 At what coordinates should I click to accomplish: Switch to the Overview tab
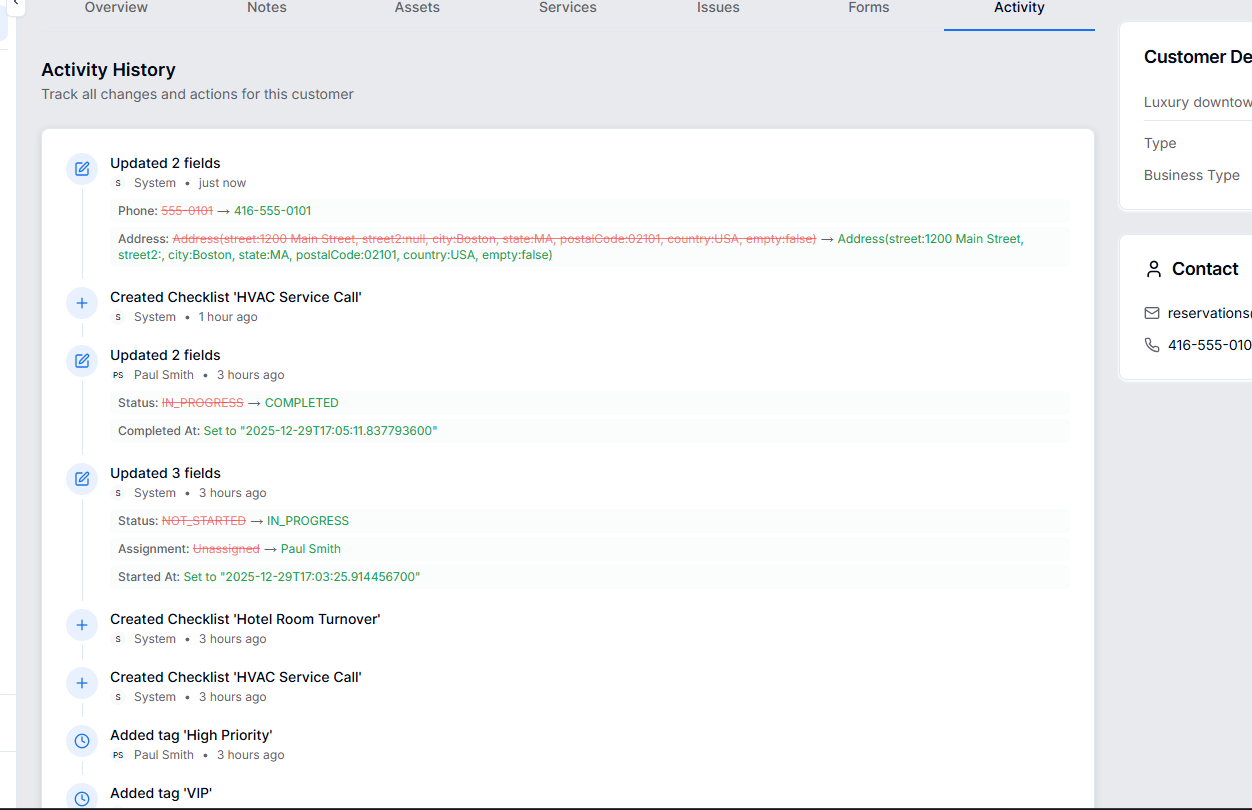point(115,8)
